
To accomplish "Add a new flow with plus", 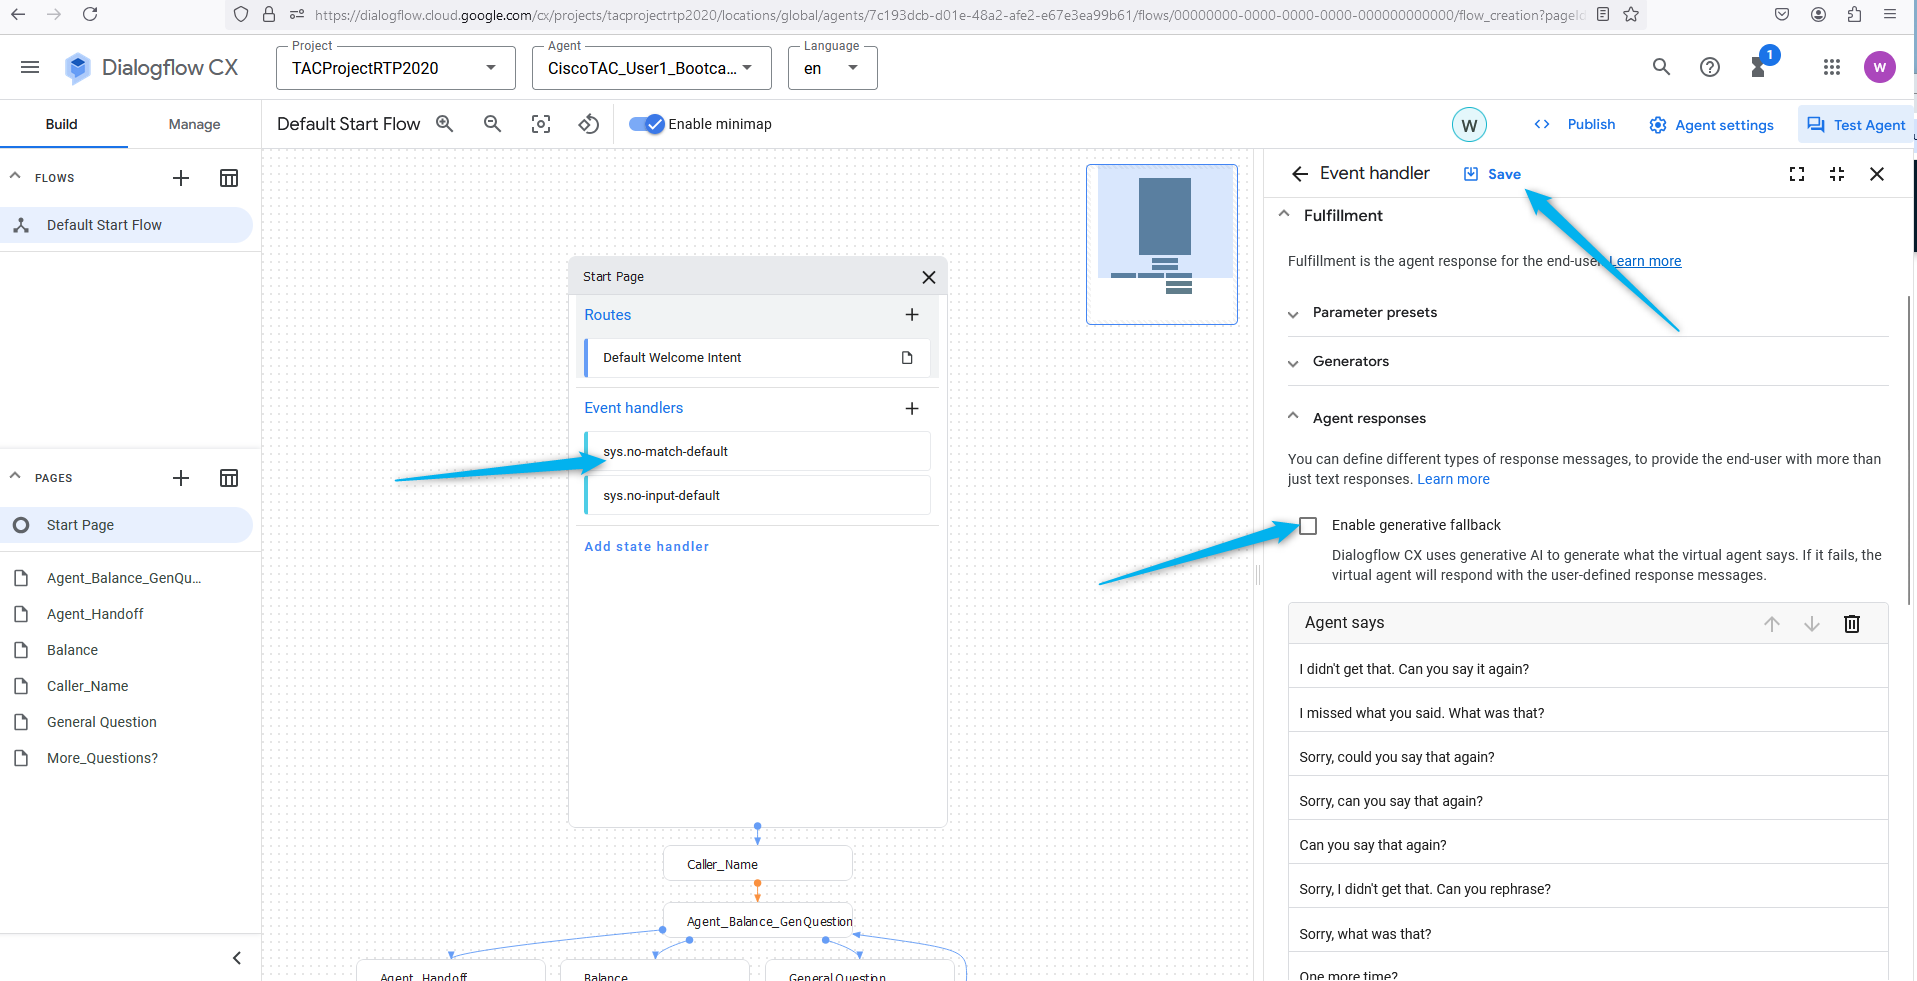I will 181,178.
